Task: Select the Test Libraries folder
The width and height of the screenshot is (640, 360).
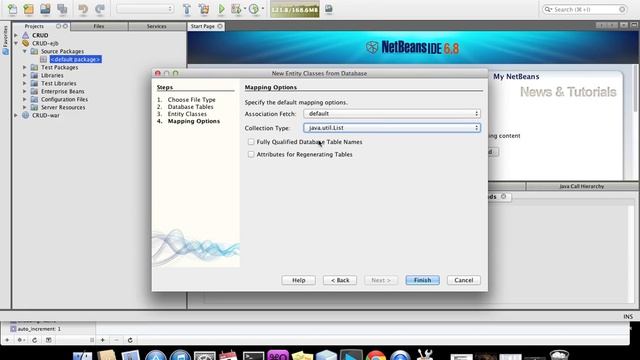Action: tap(58, 83)
